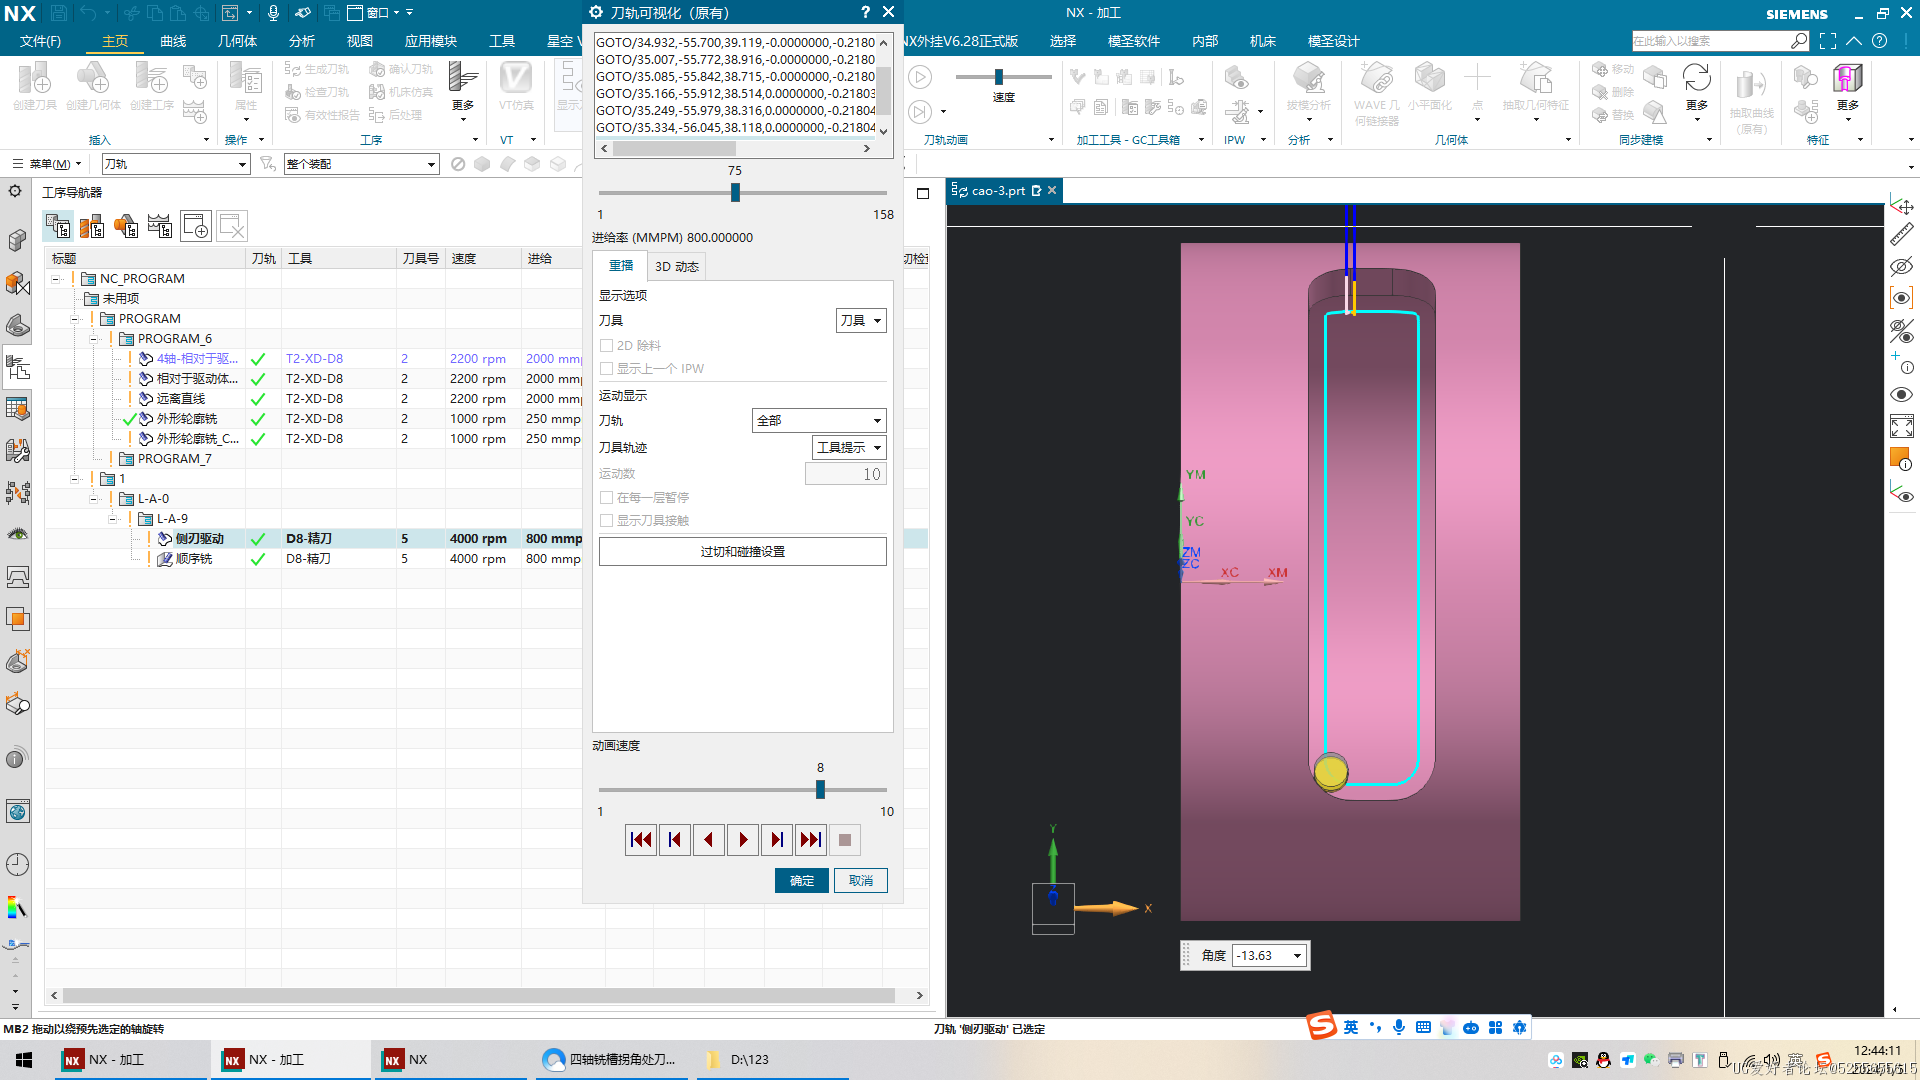Collapse the NC_PROGRAM root node
The height and width of the screenshot is (1080, 1920).
point(56,279)
